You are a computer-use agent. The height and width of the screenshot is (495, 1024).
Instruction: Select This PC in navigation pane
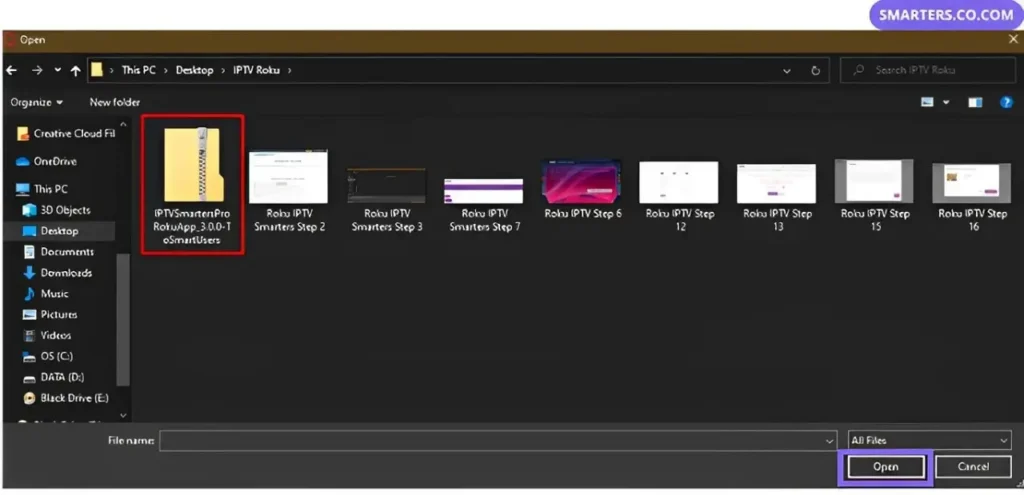(x=42, y=189)
